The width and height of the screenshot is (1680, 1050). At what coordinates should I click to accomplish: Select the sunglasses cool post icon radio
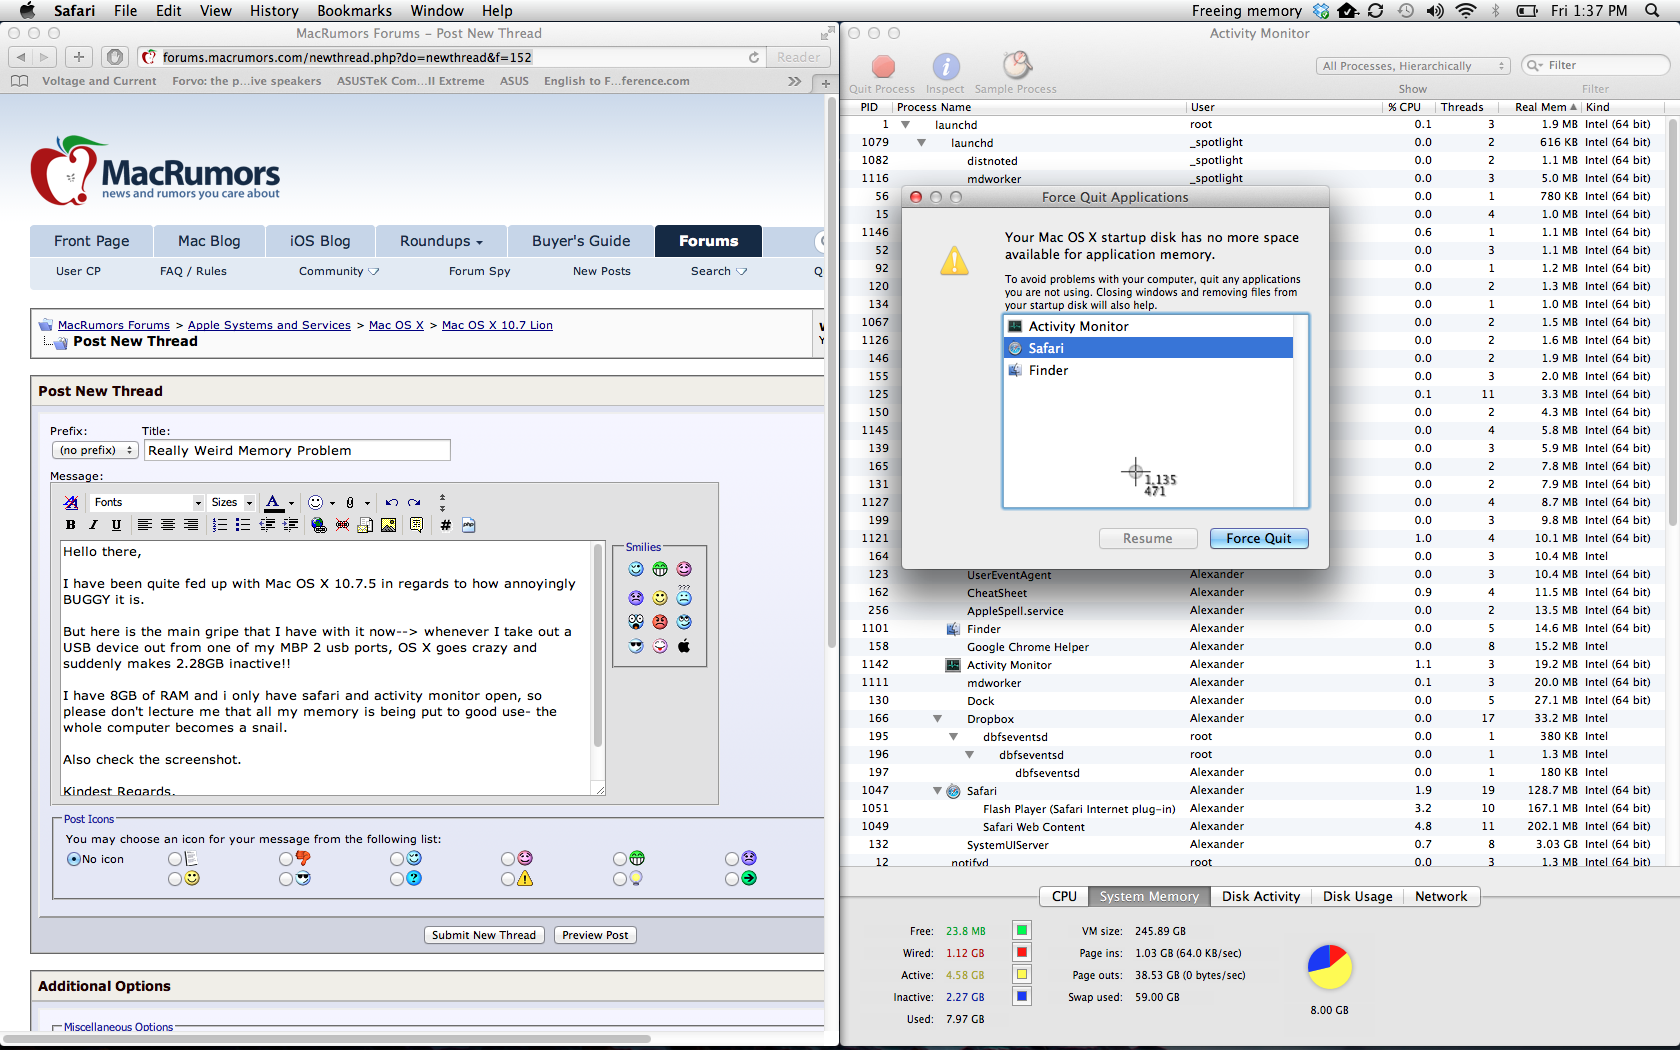[x=286, y=879]
